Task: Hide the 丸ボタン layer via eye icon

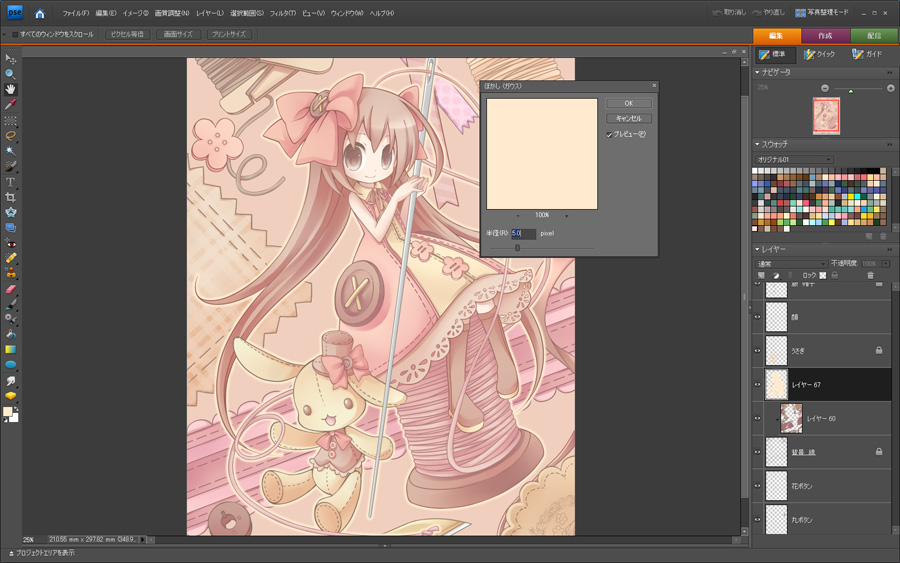Action: [757, 520]
